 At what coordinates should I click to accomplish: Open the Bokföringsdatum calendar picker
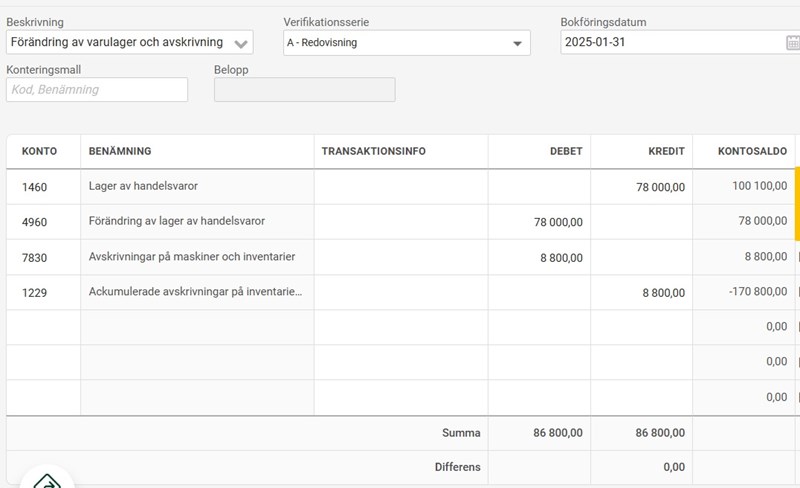[792, 43]
